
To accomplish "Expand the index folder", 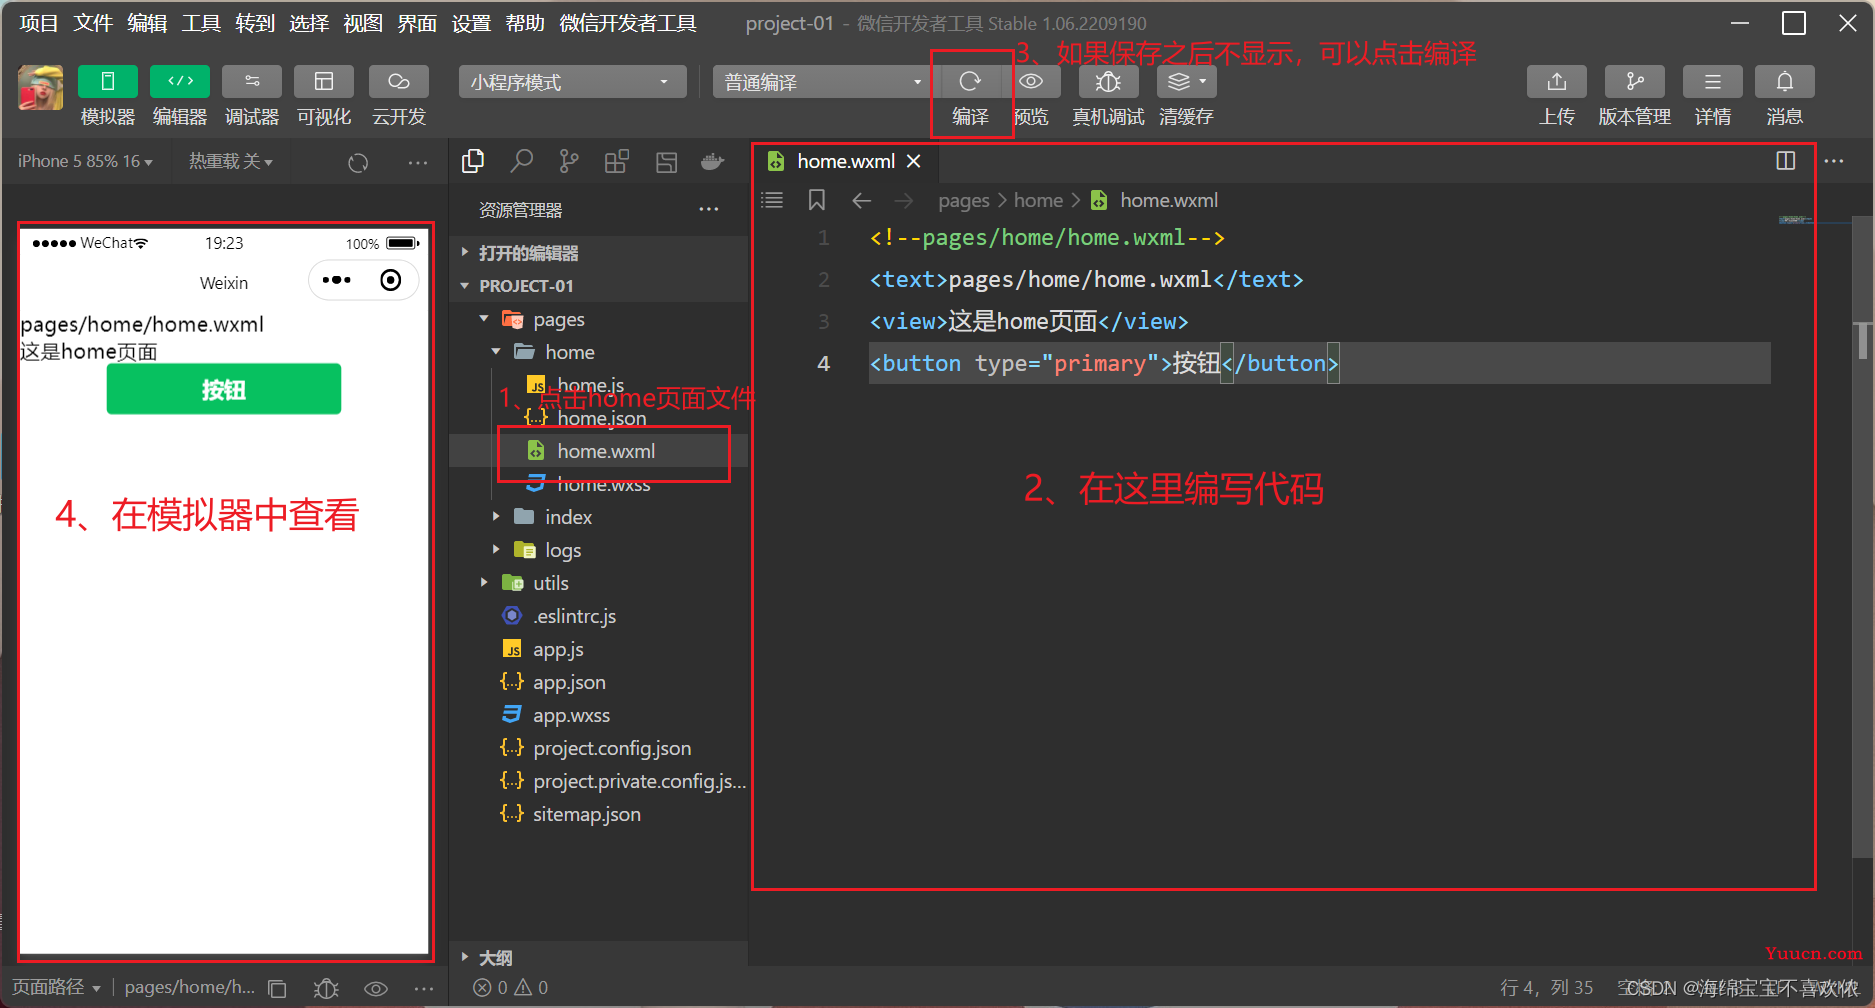I will coord(598,517).
